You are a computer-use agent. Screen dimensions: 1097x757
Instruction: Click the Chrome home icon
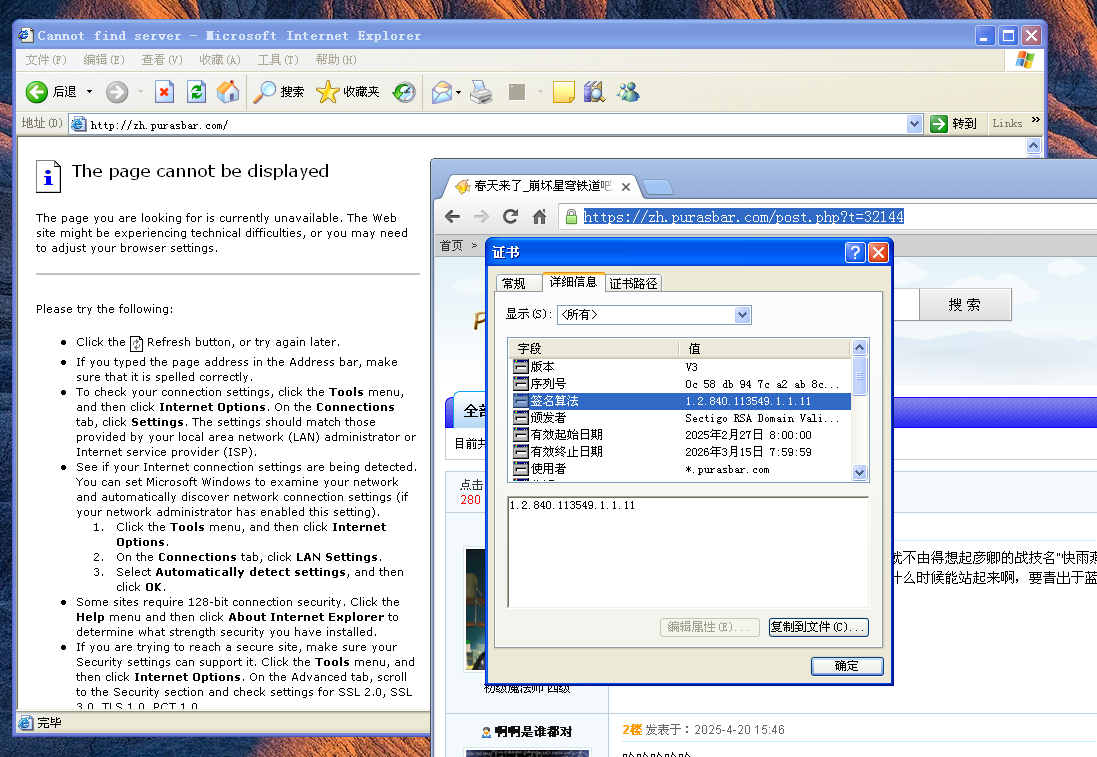coord(539,217)
